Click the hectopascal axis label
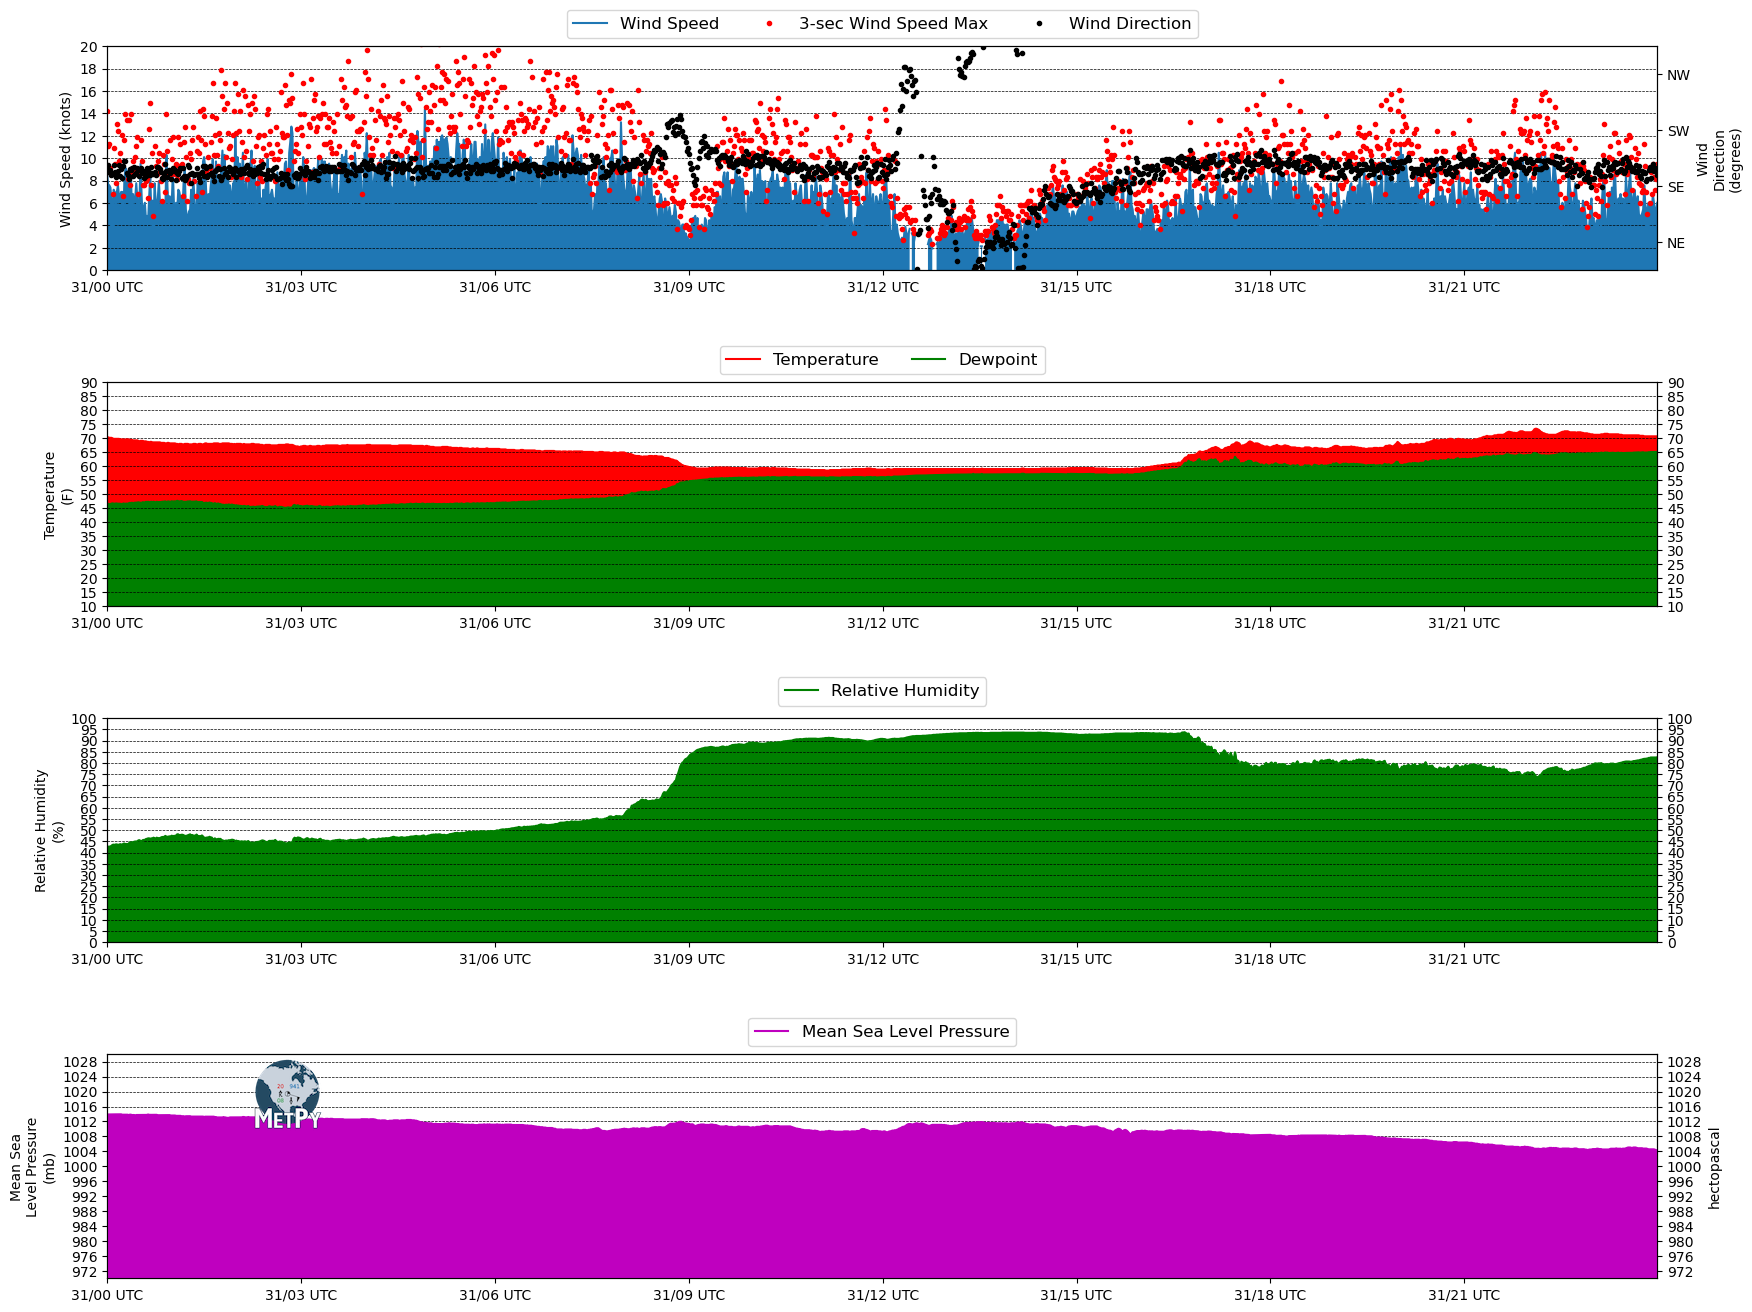This screenshot has height=1312, width=1752. 1714,1168
